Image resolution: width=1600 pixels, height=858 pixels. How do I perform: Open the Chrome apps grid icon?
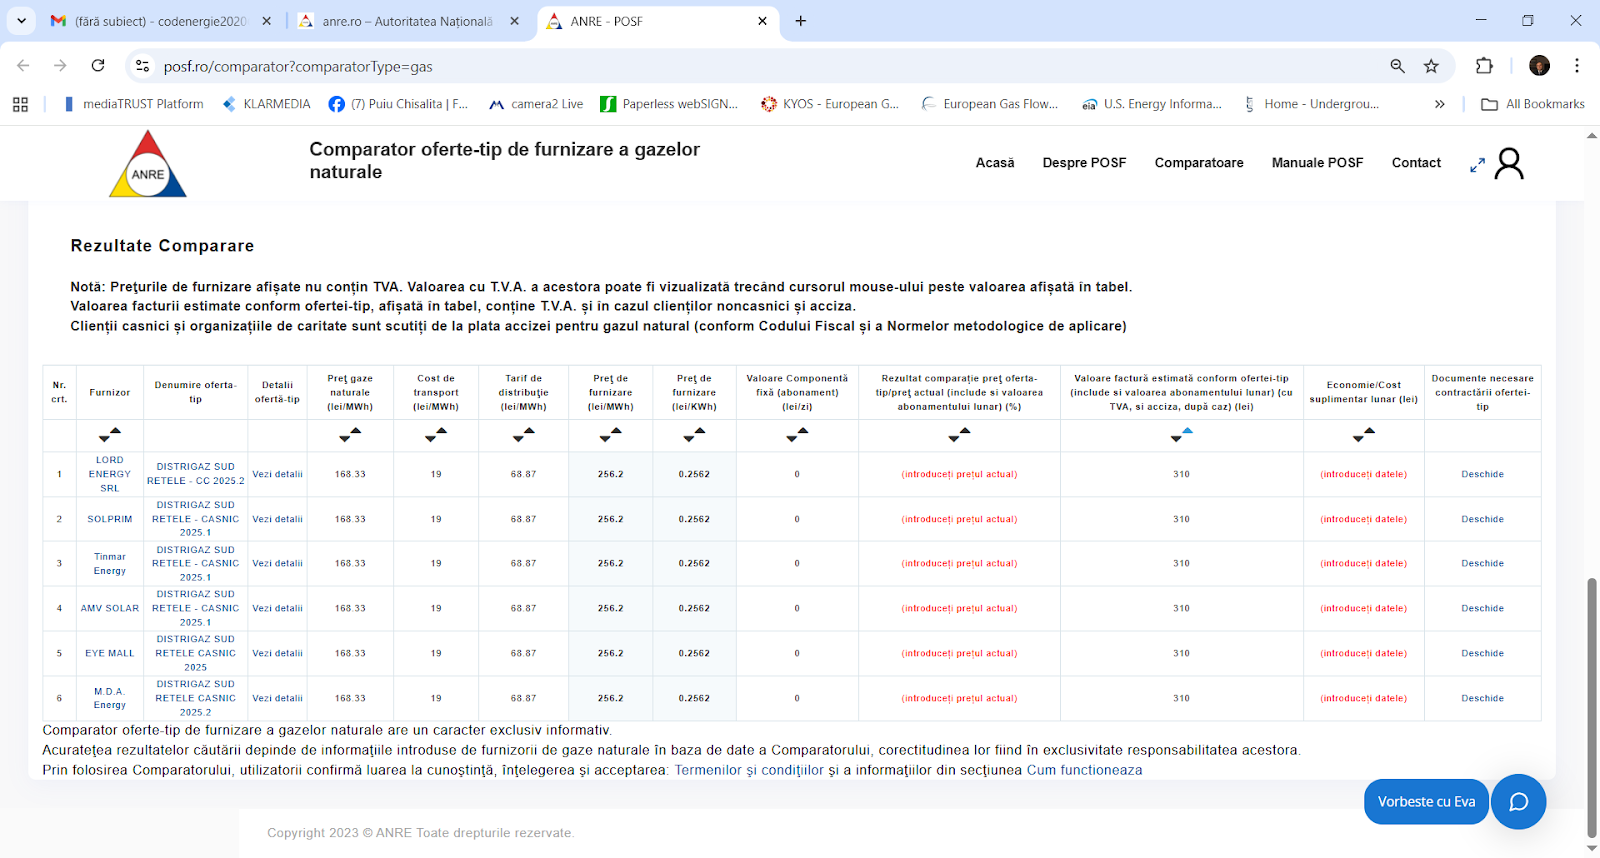(20, 104)
